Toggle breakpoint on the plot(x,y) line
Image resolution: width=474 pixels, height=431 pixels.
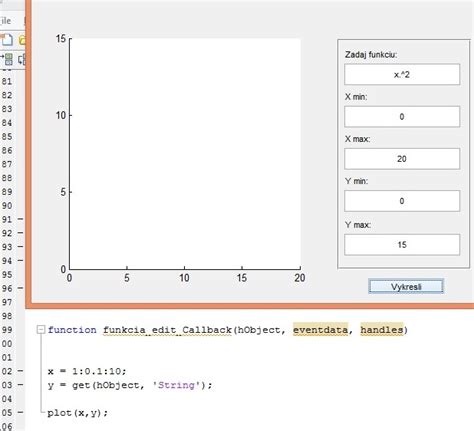click(x=20, y=412)
